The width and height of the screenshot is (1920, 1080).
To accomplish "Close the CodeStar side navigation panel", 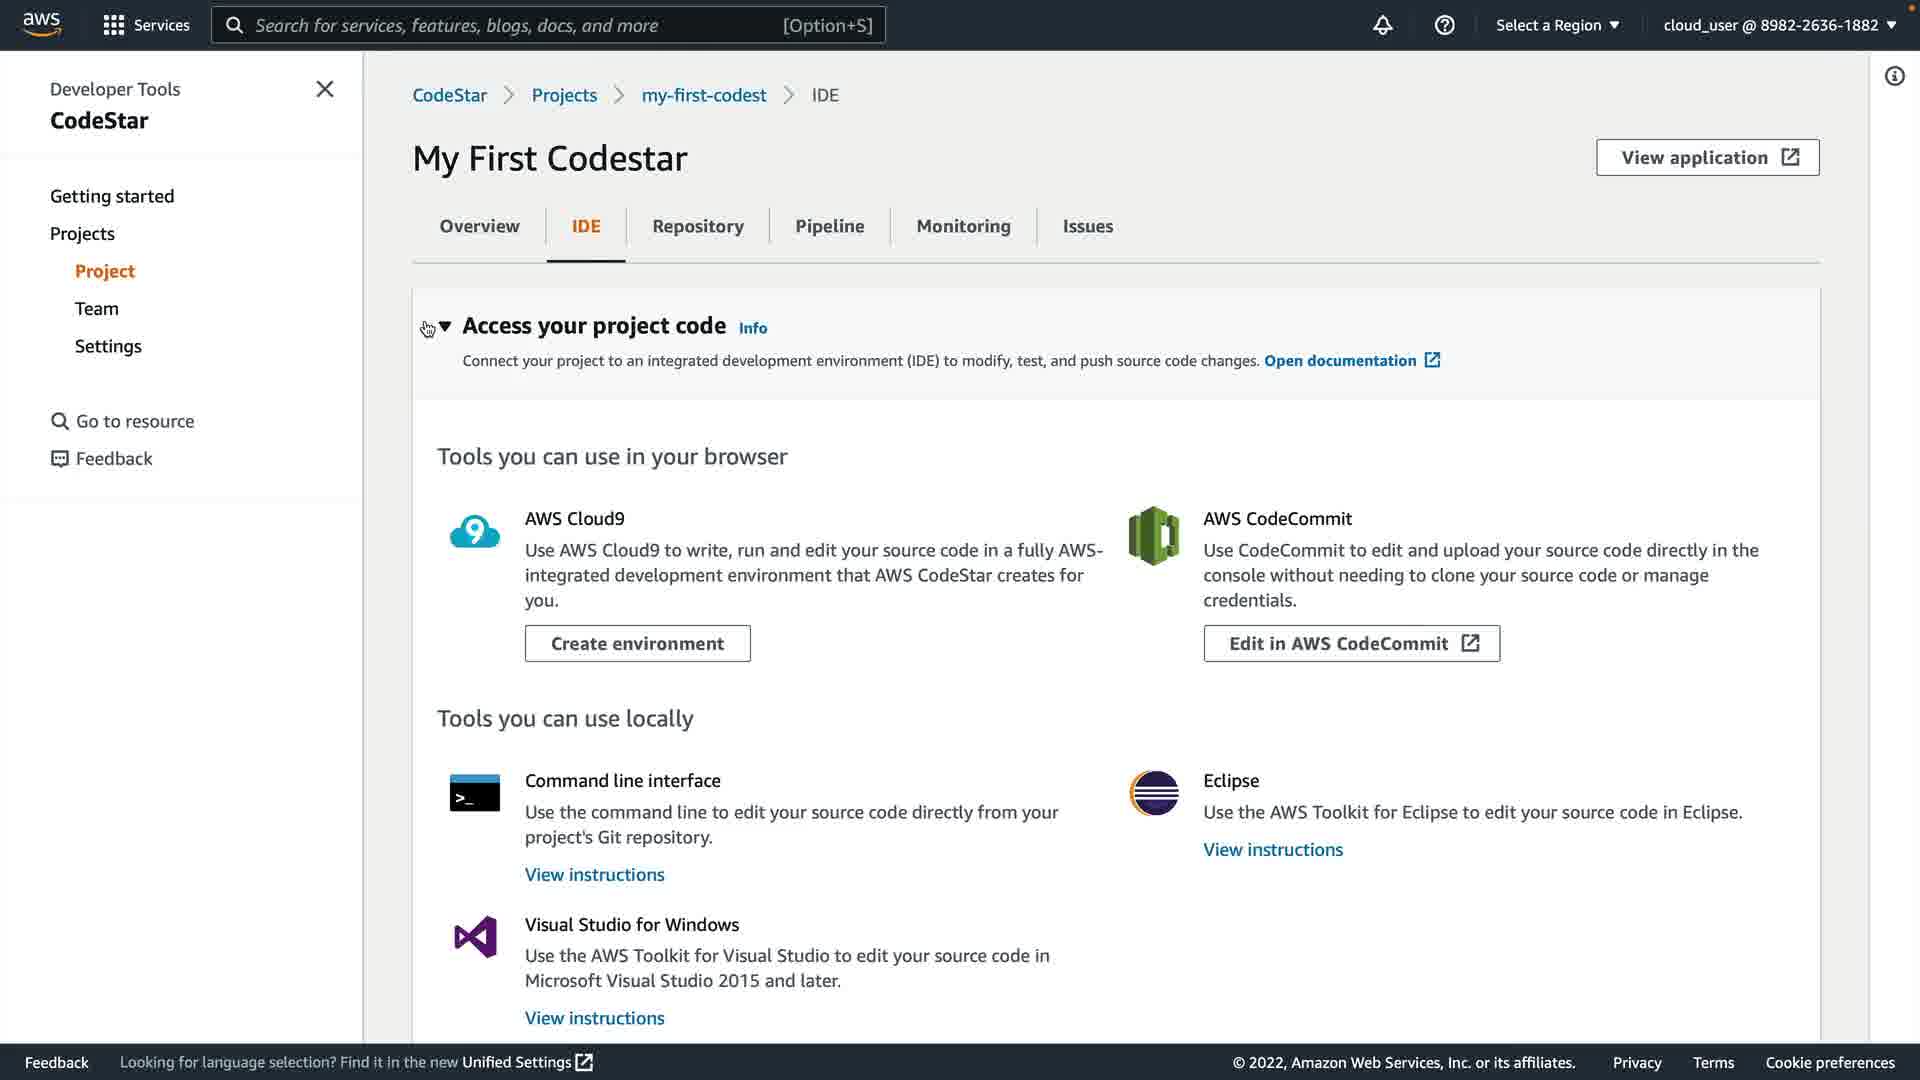I will tap(324, 89).
